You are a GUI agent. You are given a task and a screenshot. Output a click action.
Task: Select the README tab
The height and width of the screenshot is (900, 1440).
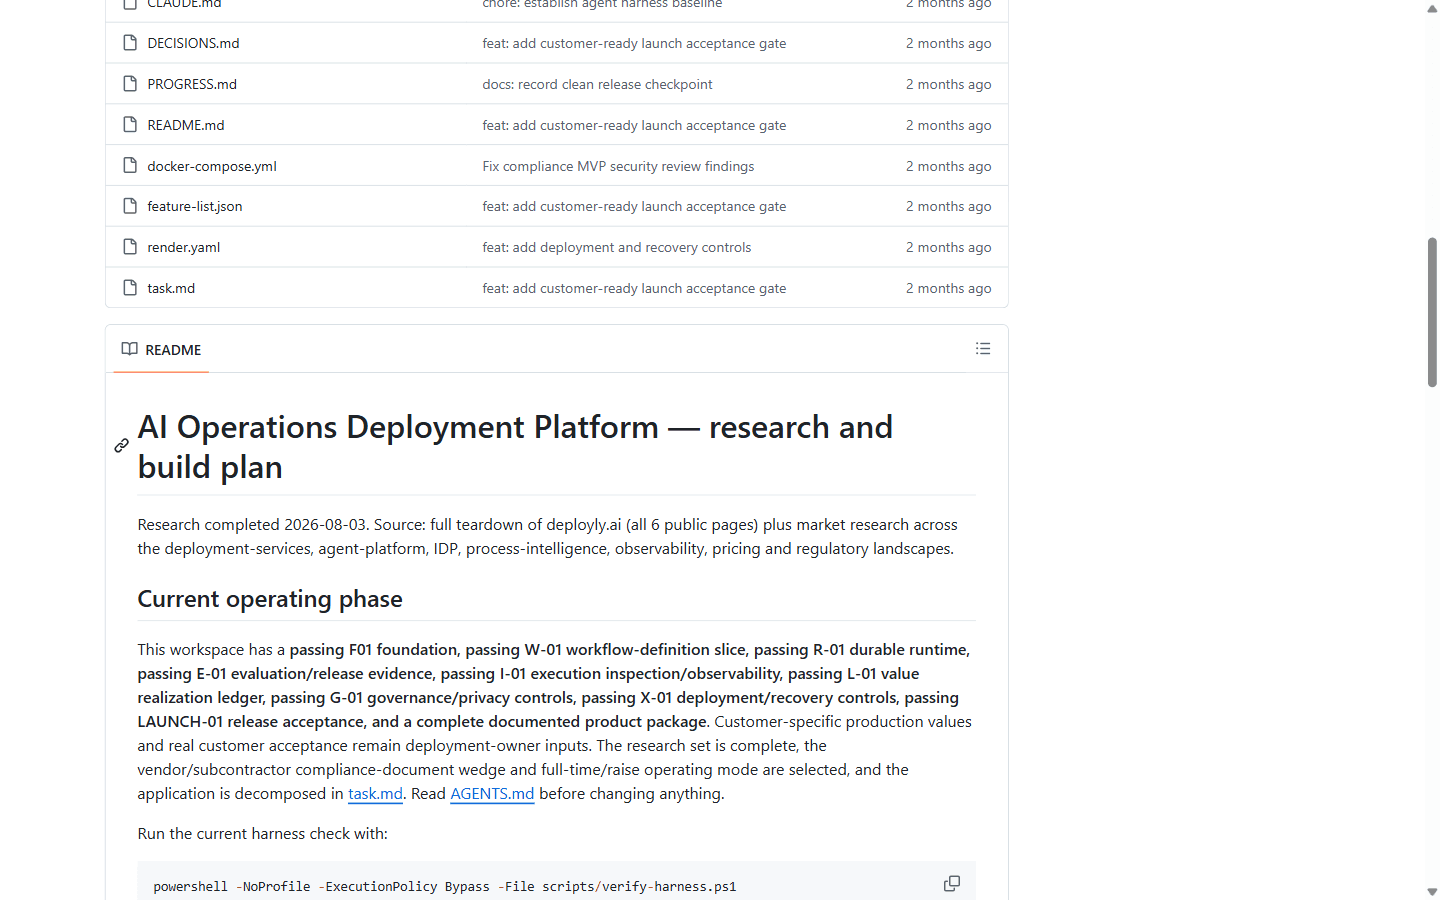[161, 350]
